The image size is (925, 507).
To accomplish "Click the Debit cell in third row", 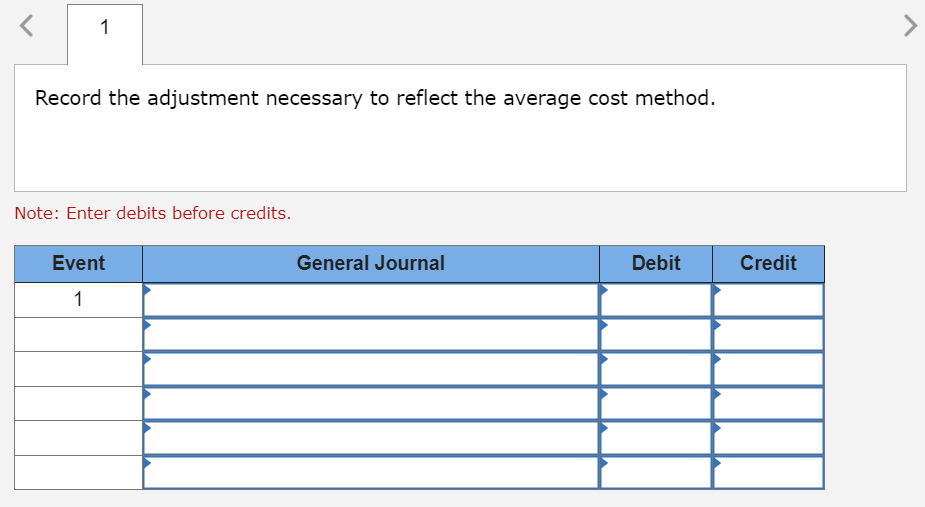I will pos(656,369).
